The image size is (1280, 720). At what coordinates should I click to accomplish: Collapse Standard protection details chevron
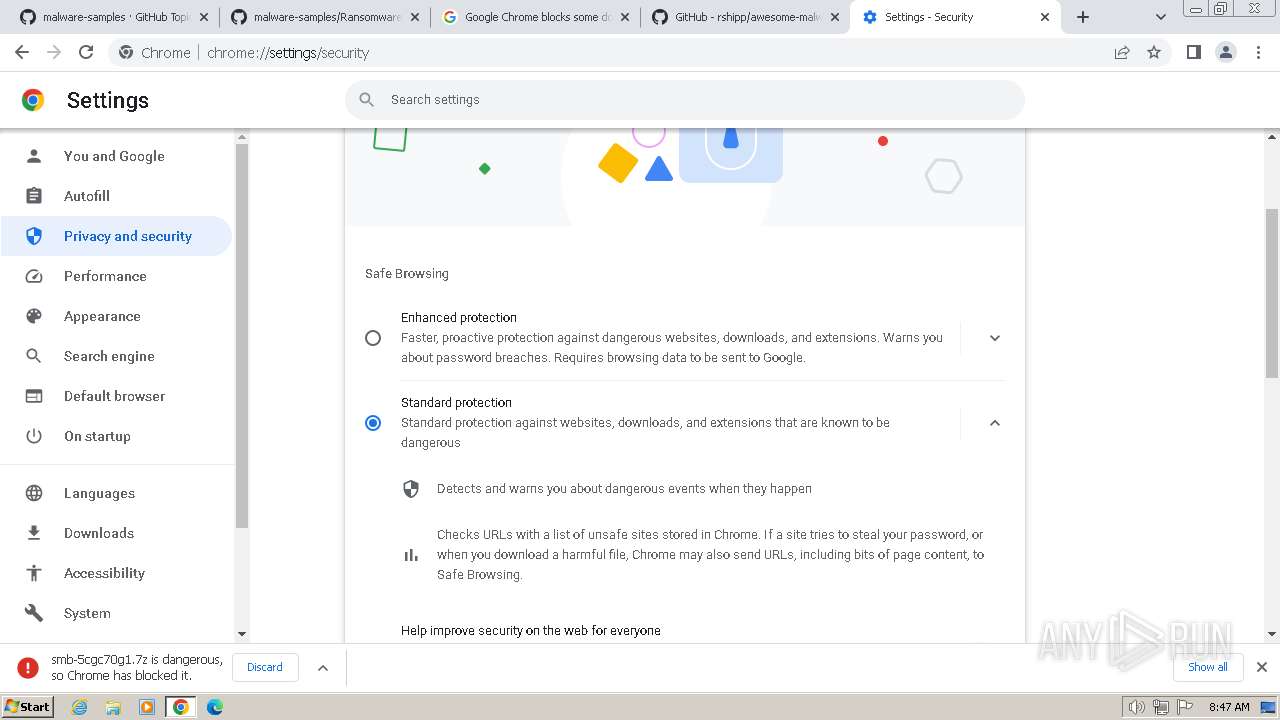995,423
